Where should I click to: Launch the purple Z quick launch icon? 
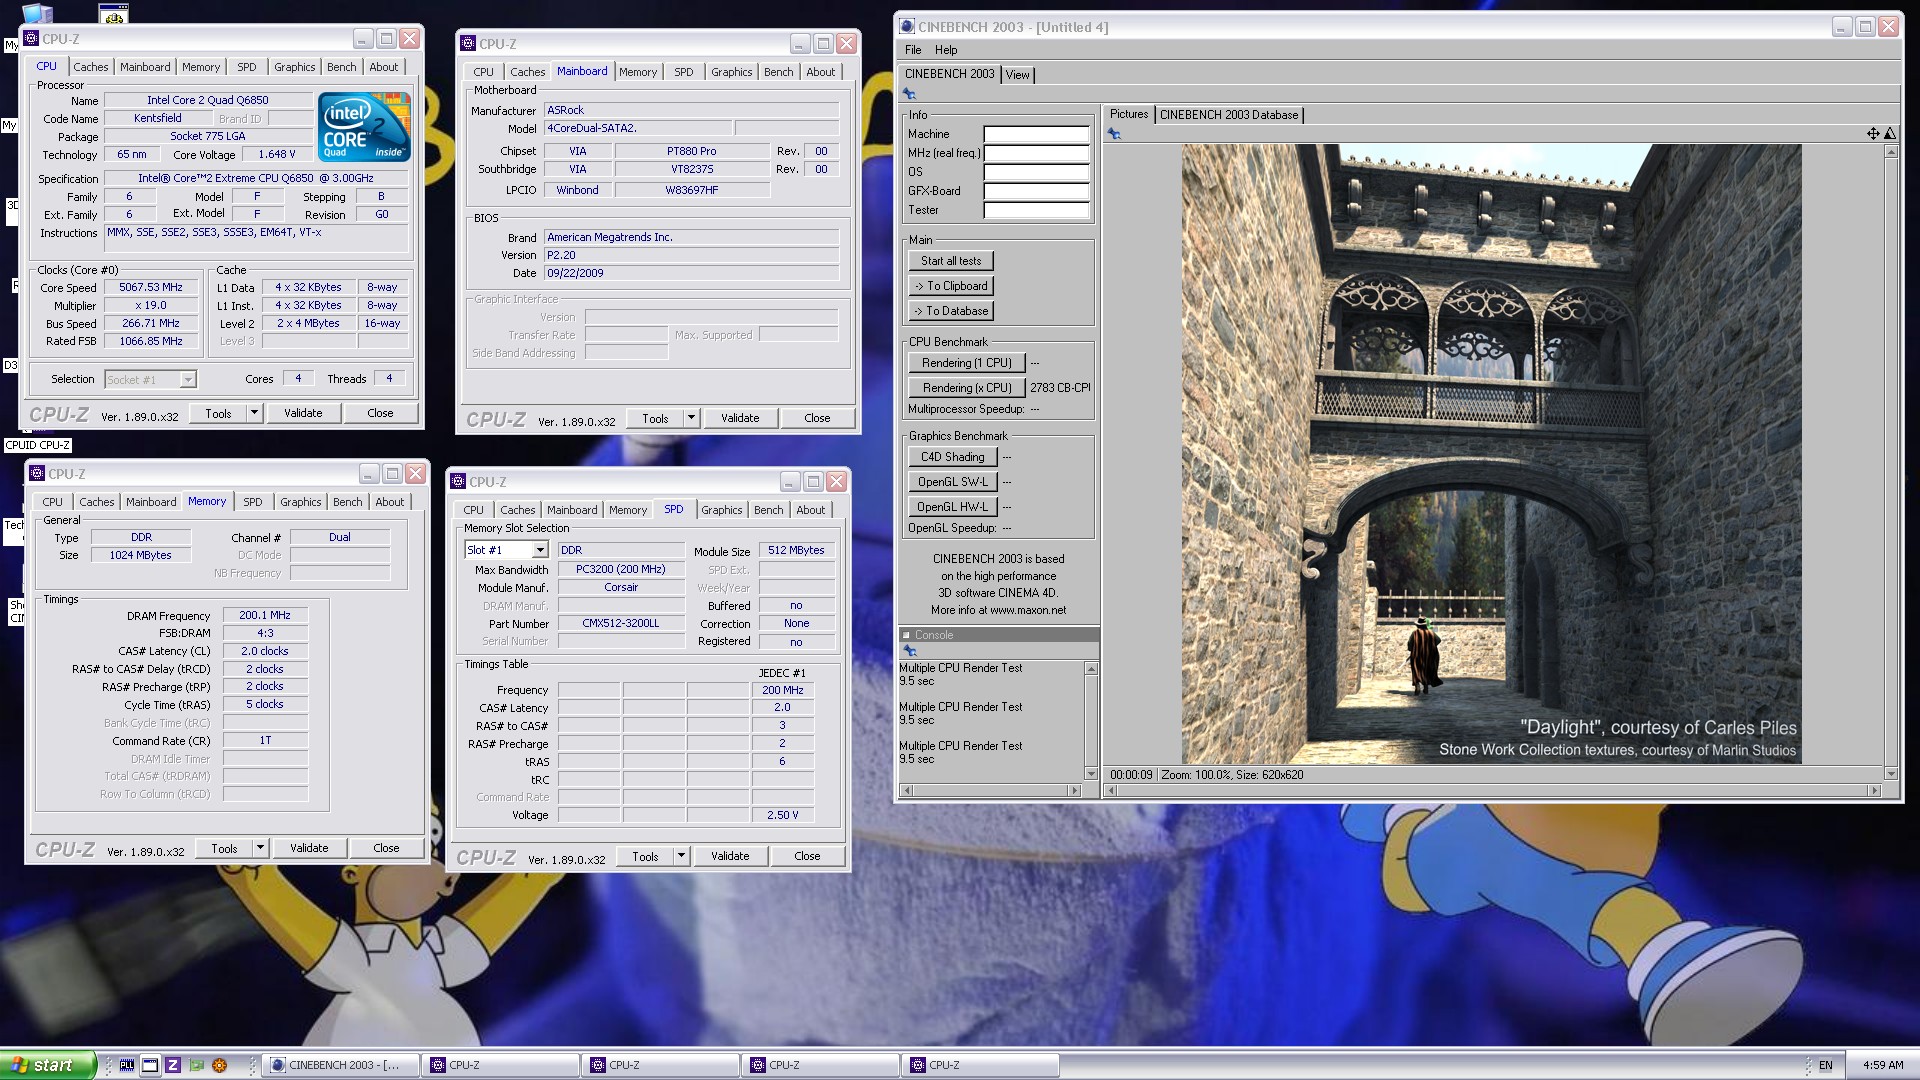coord(173,1065)
